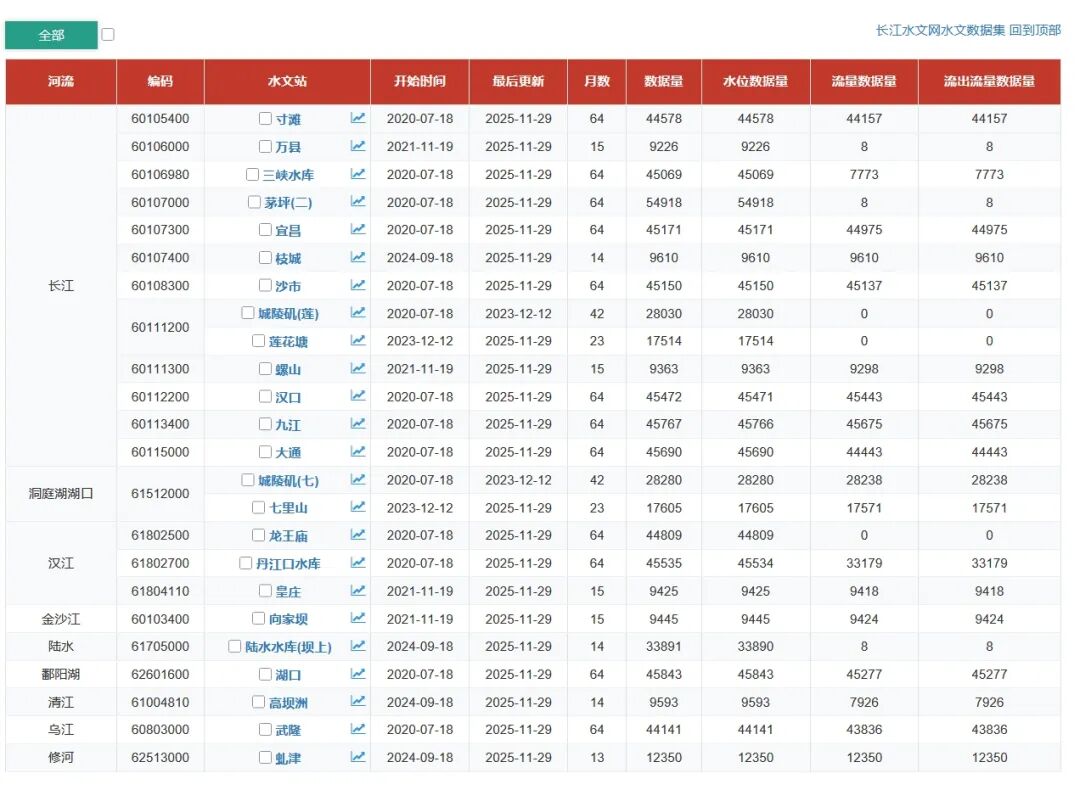1080x790 pixels.
Task: Open the chart icon for 宜昌 station
Action: [357, 229]
